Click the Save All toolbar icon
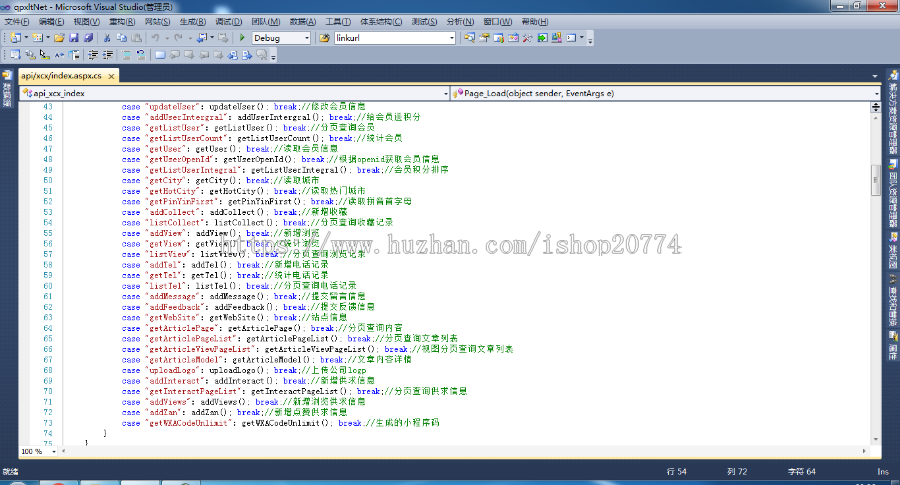 tap(89, 37)
